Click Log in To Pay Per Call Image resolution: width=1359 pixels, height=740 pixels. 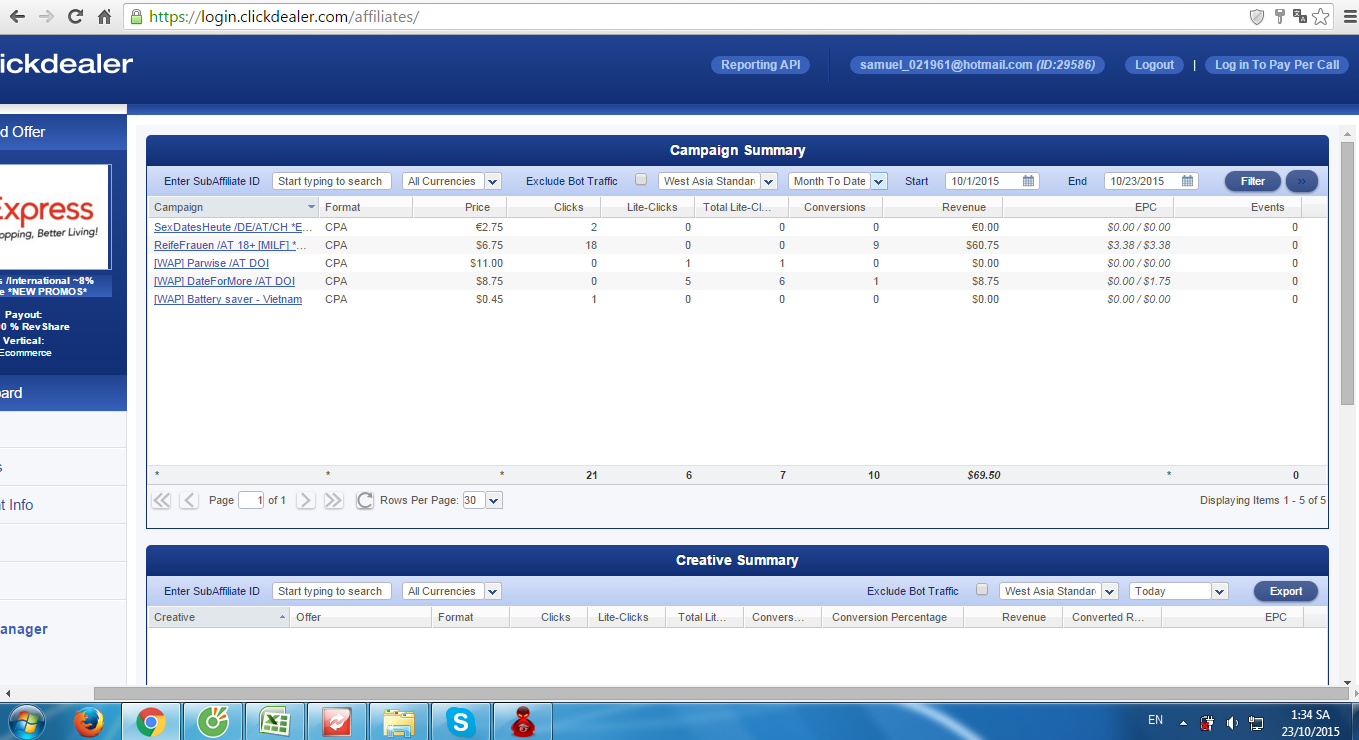coord(1277,65)
